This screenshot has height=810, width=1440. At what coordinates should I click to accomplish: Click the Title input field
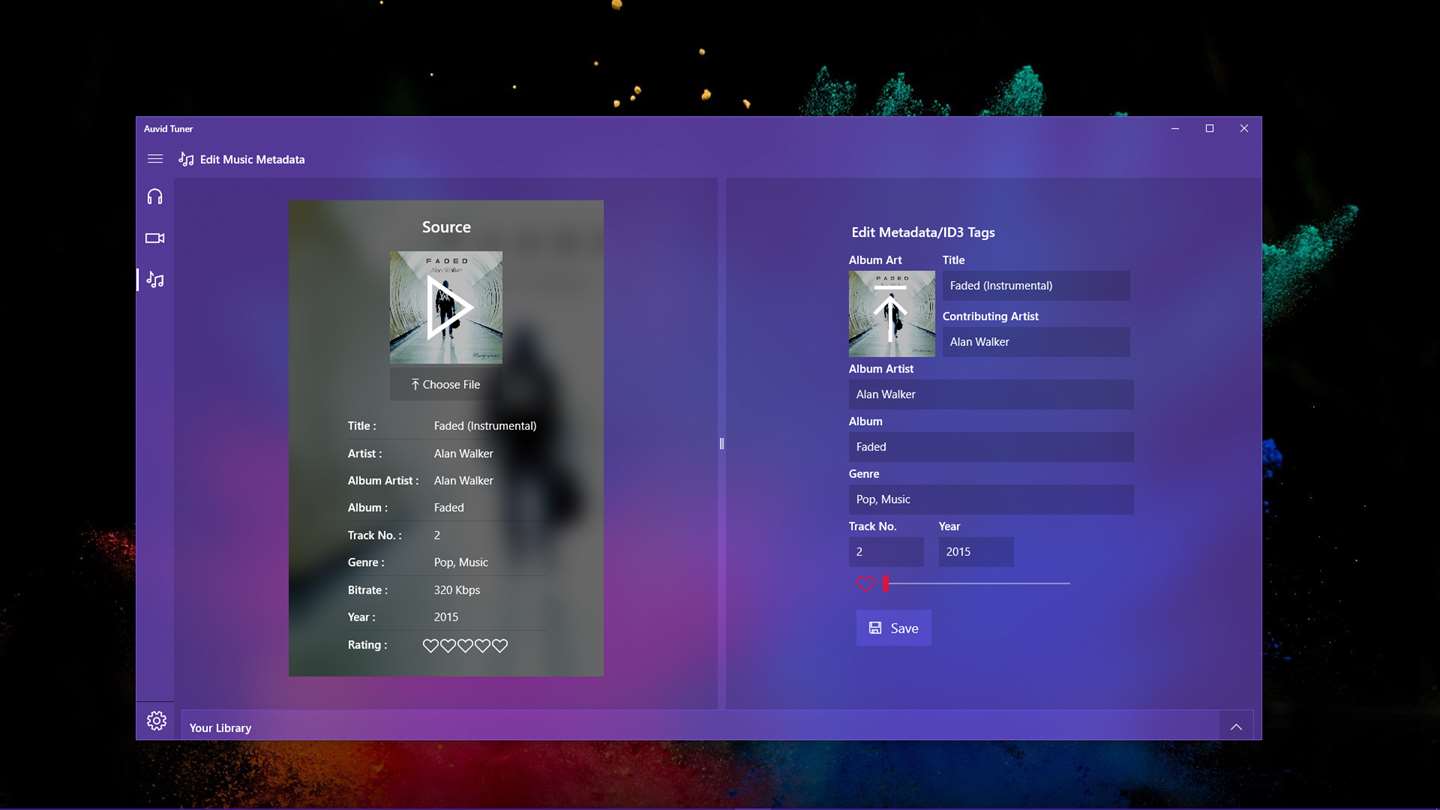(x=1036, y=285)
